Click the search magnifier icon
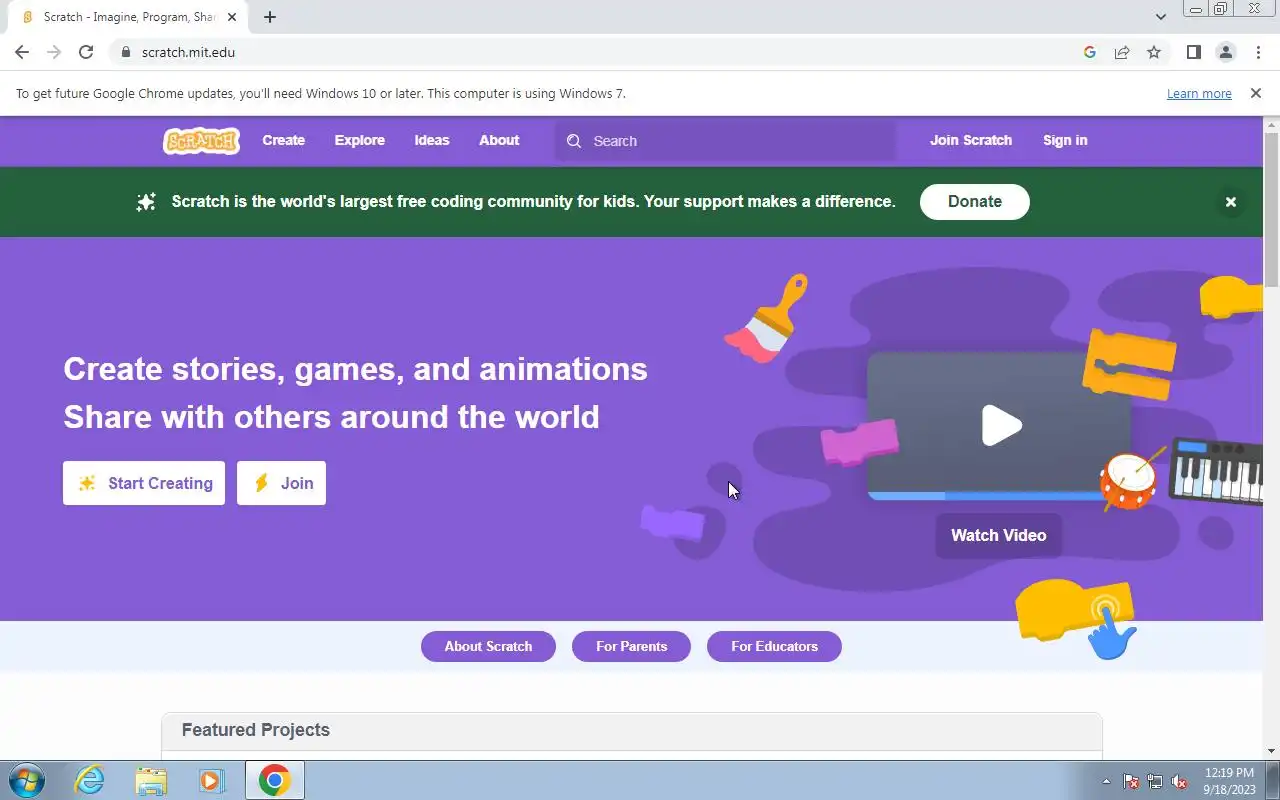This screenshot has width=1280, height=800. pos(574,141)
